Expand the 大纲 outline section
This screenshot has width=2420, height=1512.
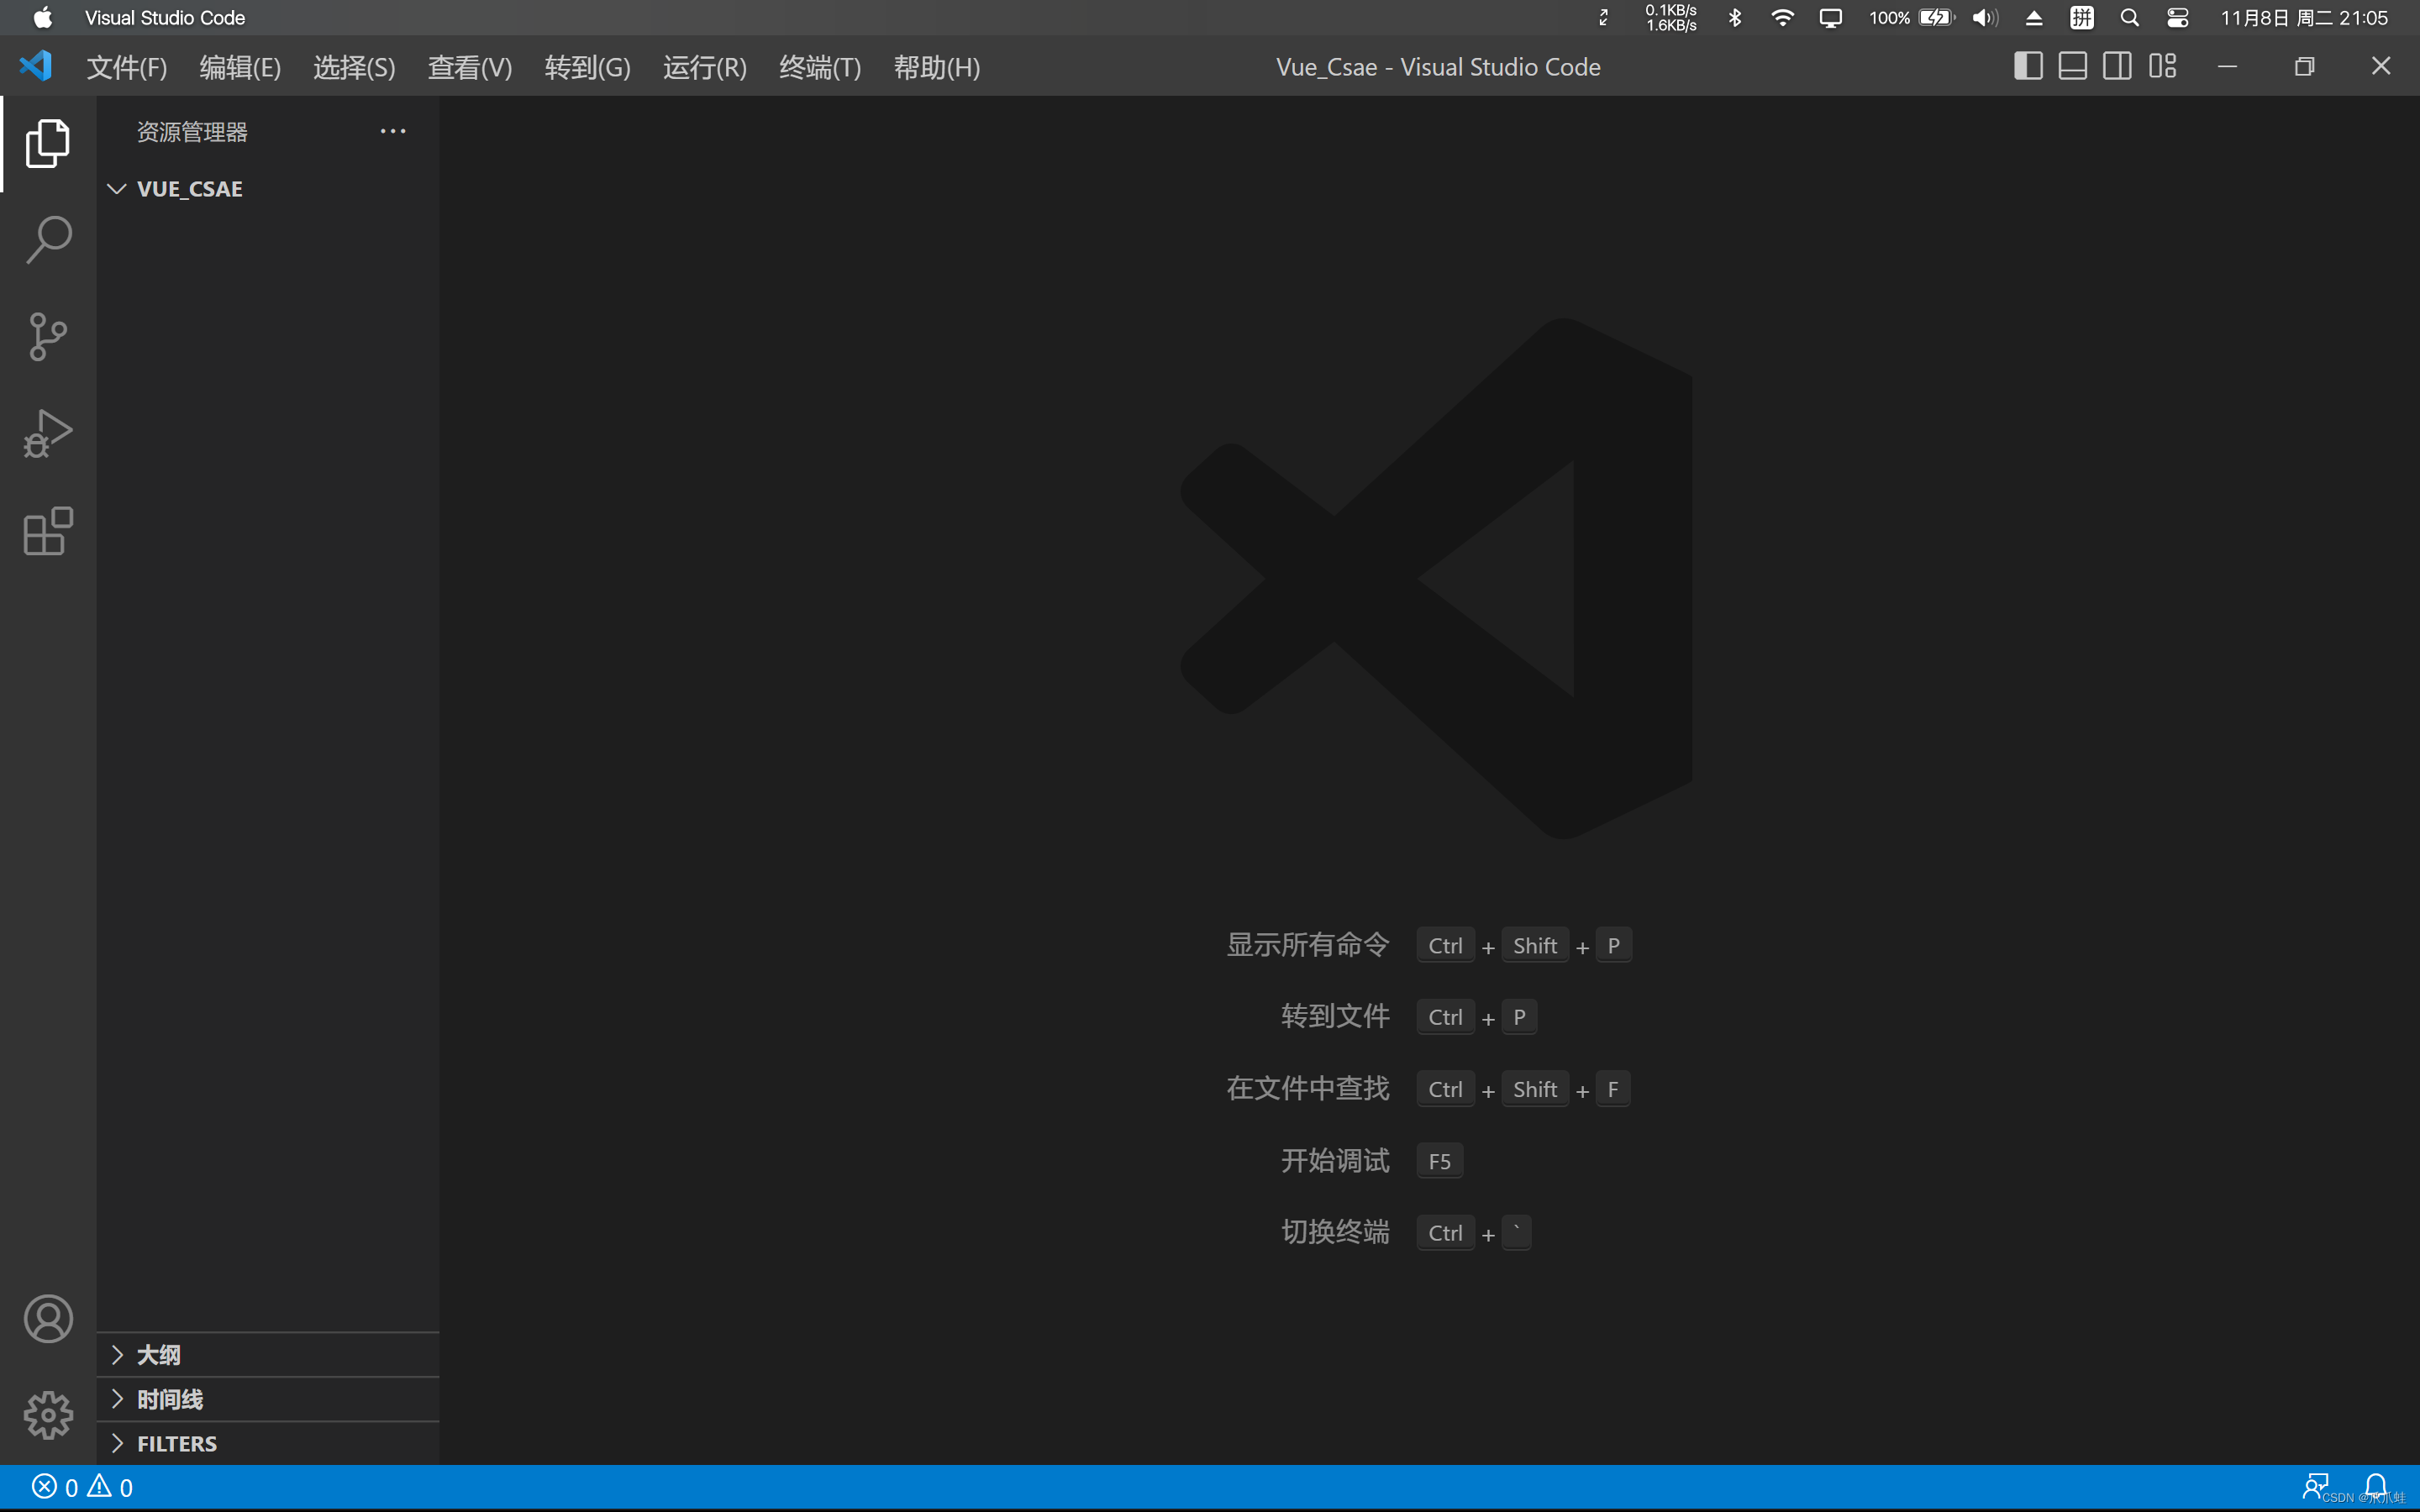[268, 1355]
